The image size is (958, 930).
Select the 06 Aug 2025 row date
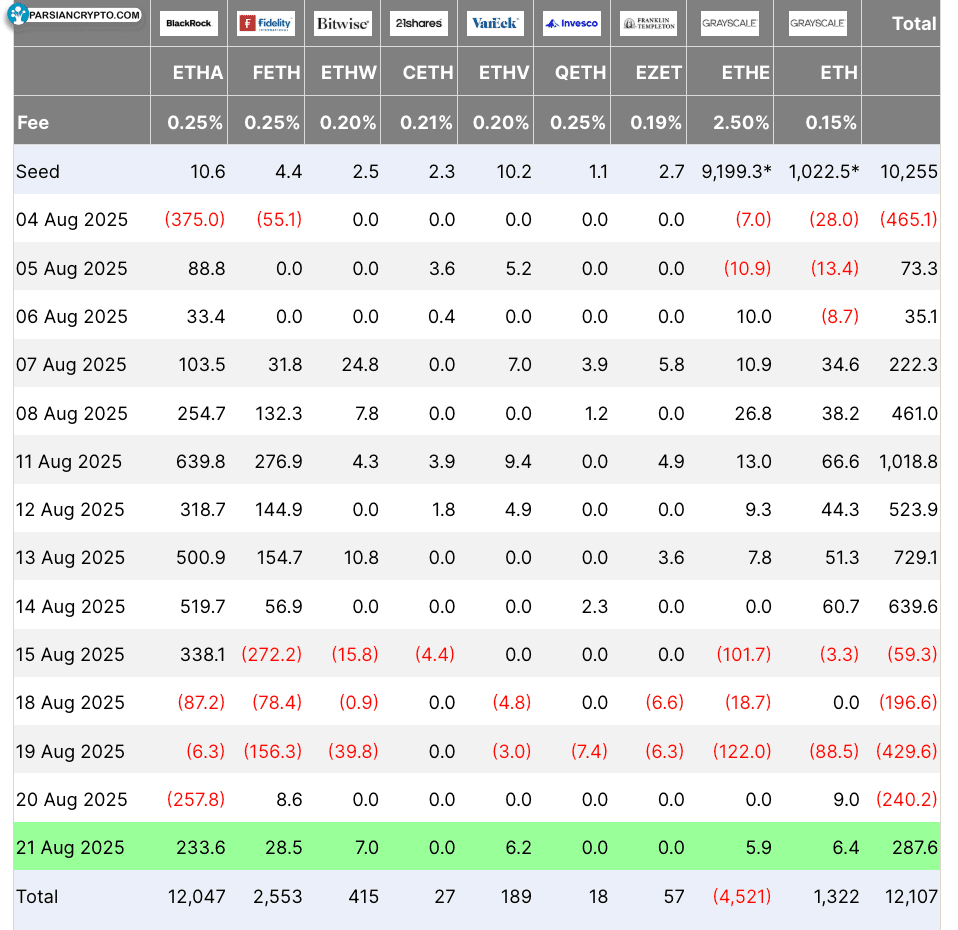[71, 317]
